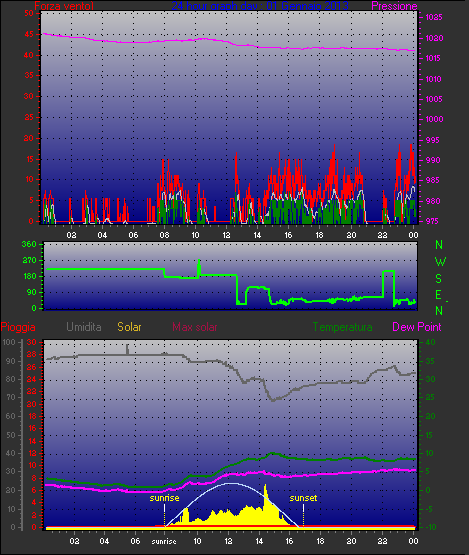Select the magenta Dew Point label
Viewport: 469px width, 555px height.
point(417,327)
